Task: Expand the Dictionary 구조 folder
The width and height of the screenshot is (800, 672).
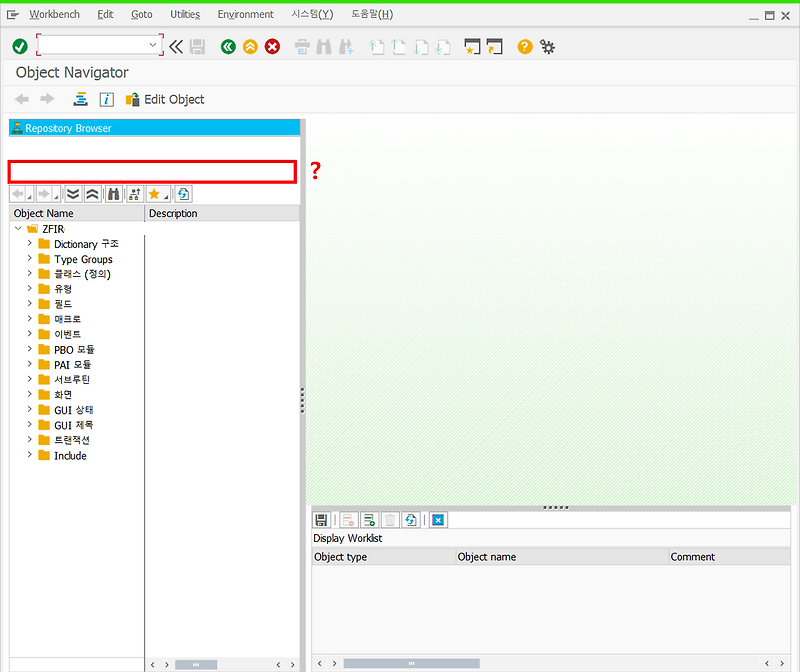Action: (31, 243)
